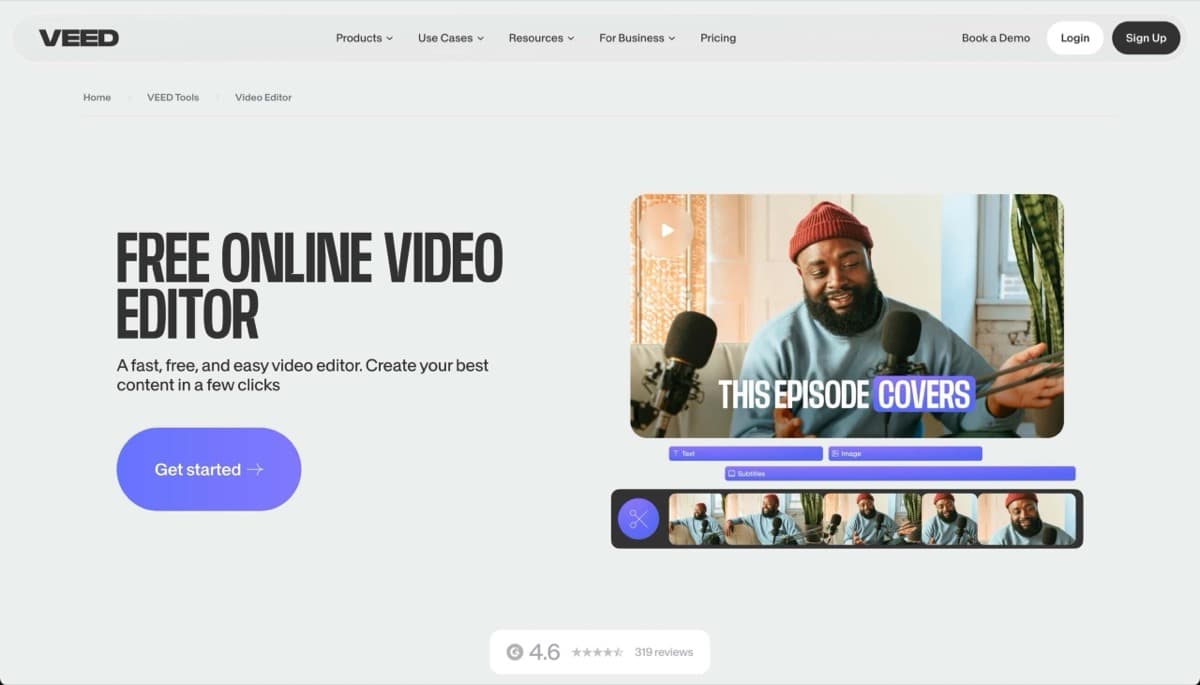Click Book a Demo
The width and height of the screenshot is (1200, 685).
[x=995, y=38]
